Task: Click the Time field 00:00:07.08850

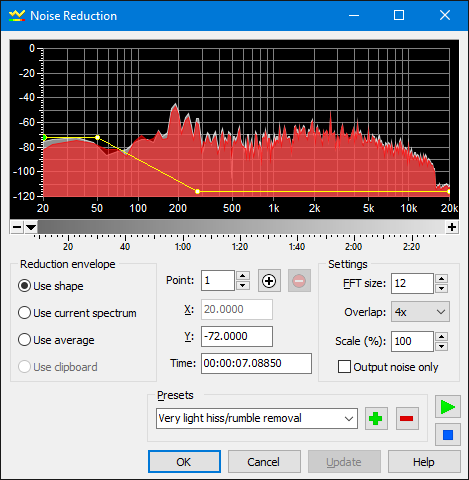Action: [x=256, y=363]
